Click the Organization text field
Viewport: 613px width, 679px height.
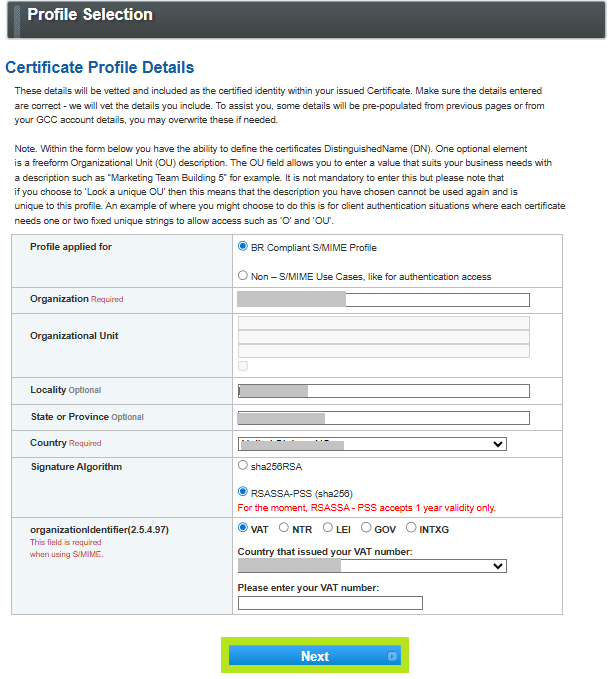pyautogui.click(x=383, y=299)
